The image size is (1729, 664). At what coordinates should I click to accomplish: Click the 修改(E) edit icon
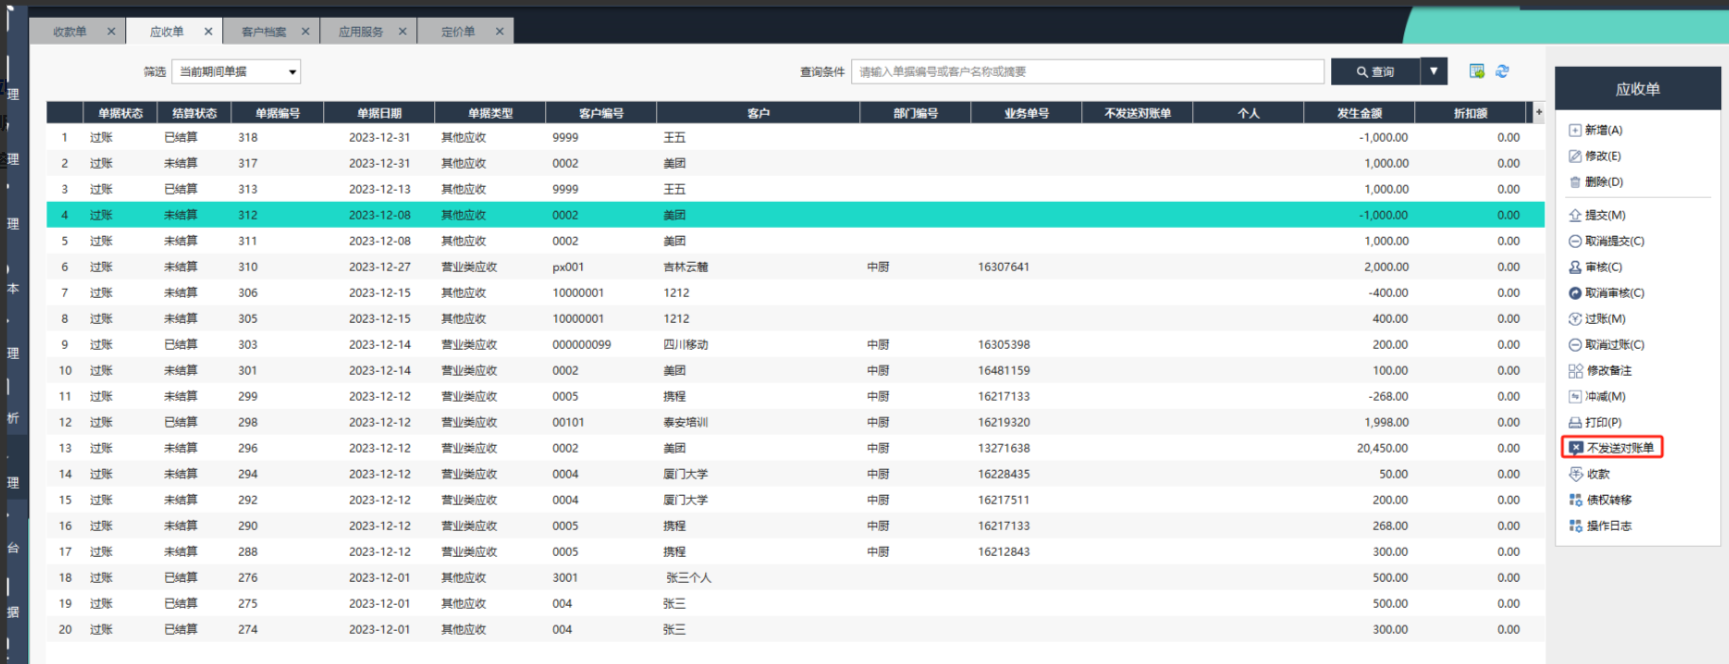[x=1575, y=156]
